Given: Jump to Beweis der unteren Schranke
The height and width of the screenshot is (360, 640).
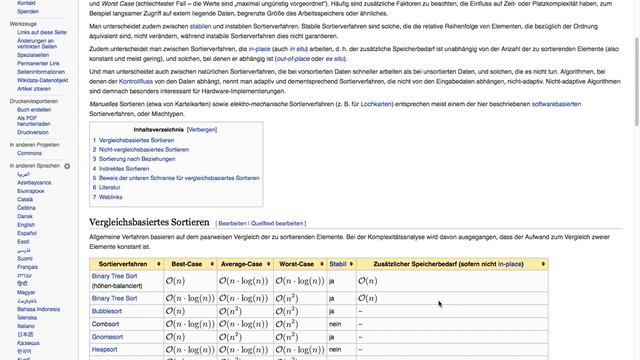Looking at the screenshot, I should 179,178.
